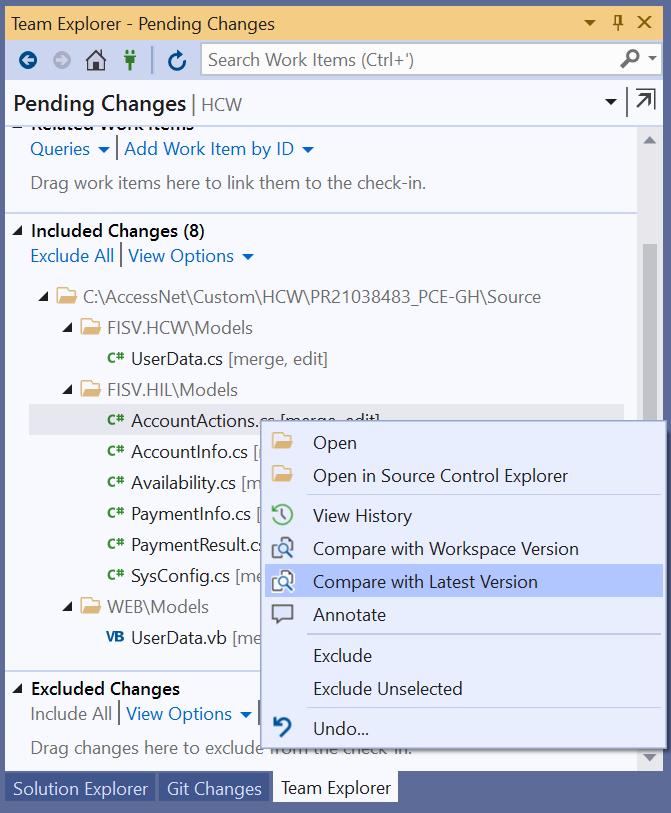Go to Team Explorer Home icon
The width and height of the screenshot is (671, 813).
[x=96, y=60]
